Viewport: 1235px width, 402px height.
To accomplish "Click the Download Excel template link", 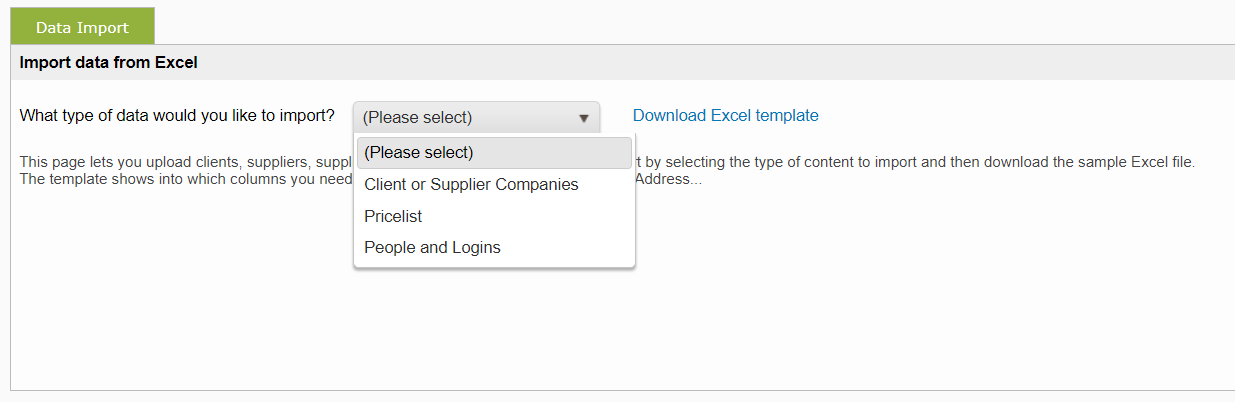I will coord(725,116).
